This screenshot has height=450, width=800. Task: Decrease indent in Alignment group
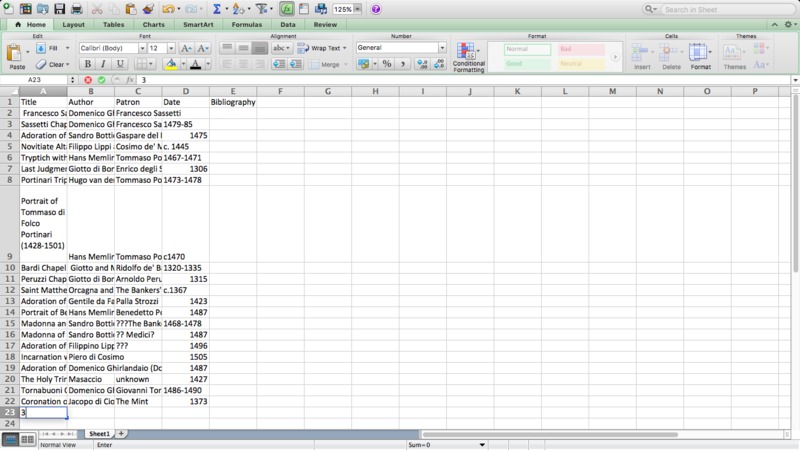click(279, 64)
